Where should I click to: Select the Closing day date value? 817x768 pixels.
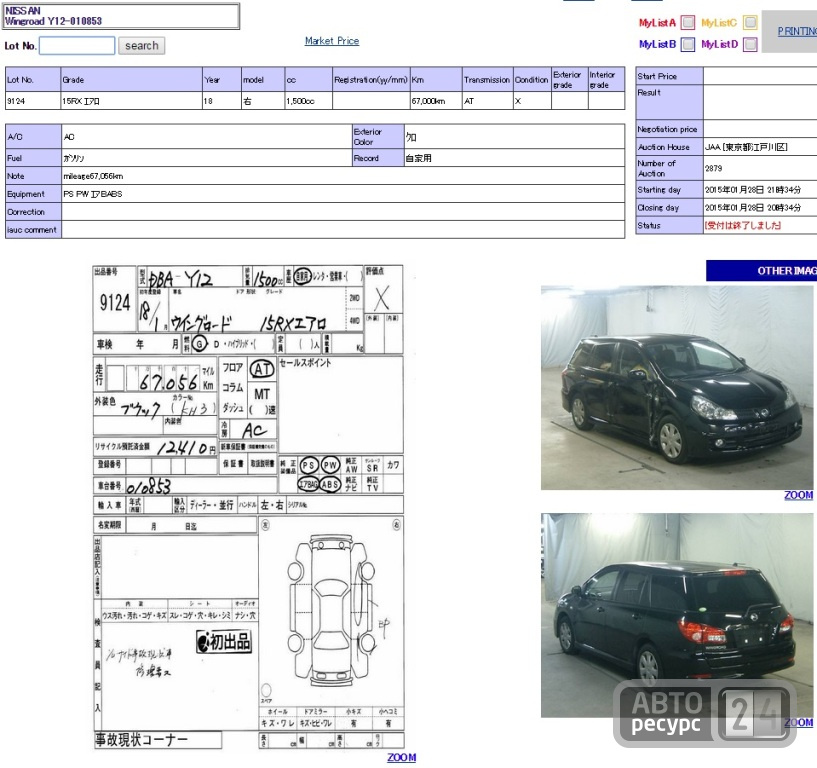click(753, 207)
